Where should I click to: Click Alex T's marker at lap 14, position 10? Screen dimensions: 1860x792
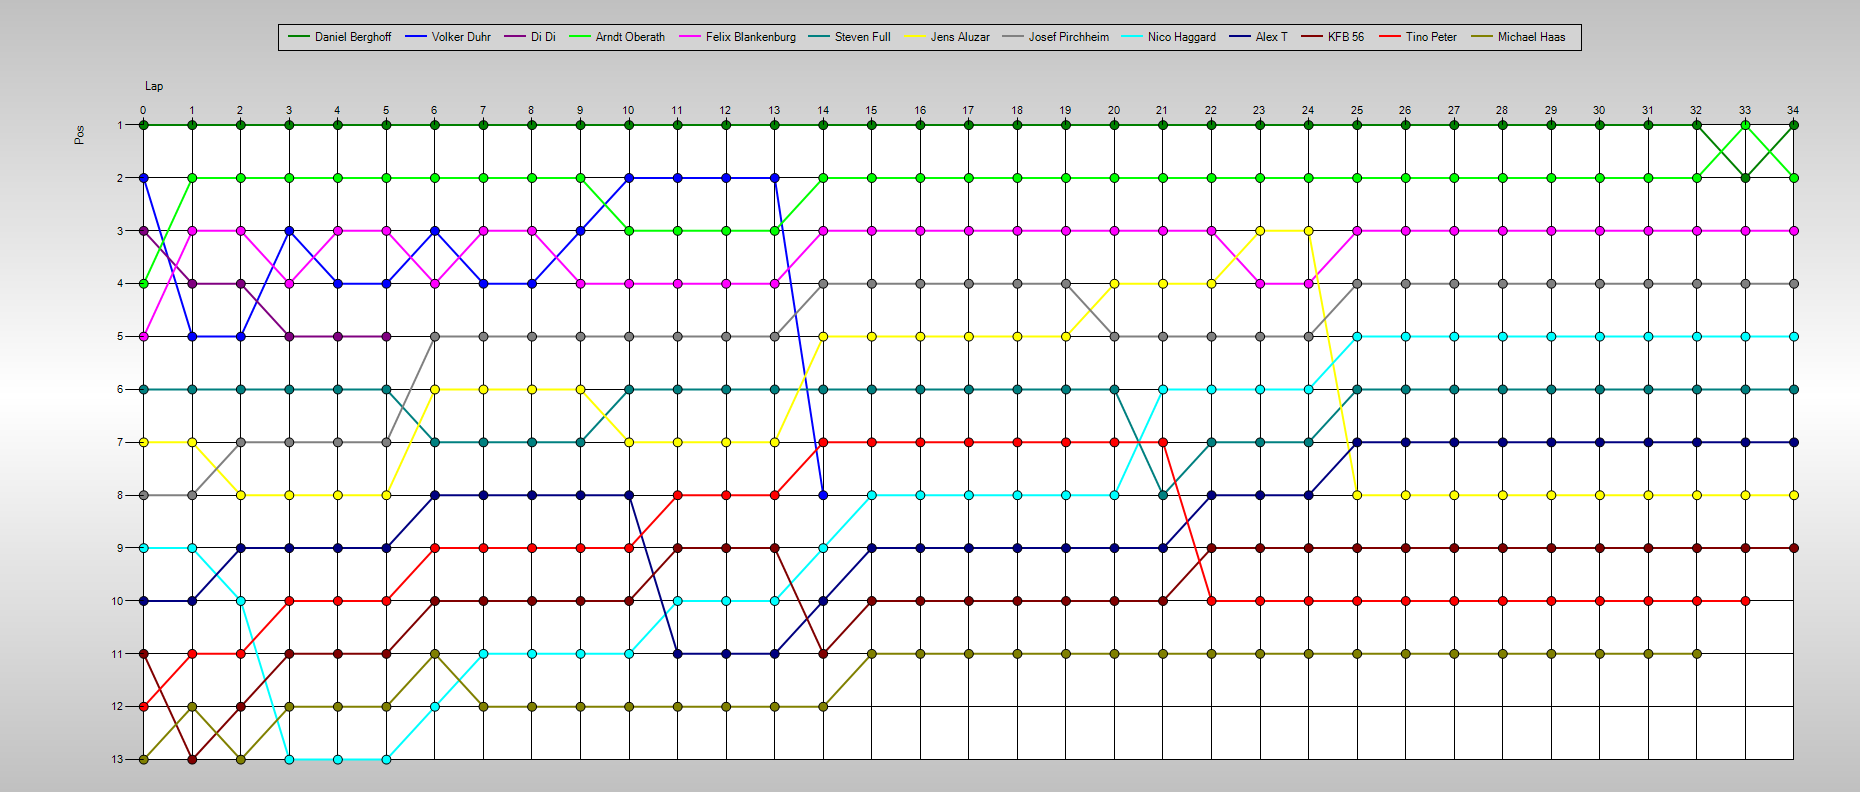pos(823,601)
